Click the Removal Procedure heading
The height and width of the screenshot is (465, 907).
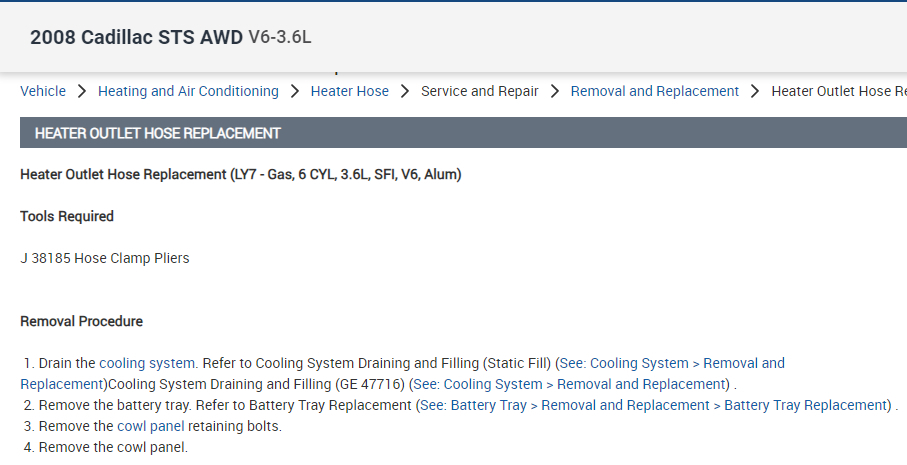coord(81,321)
